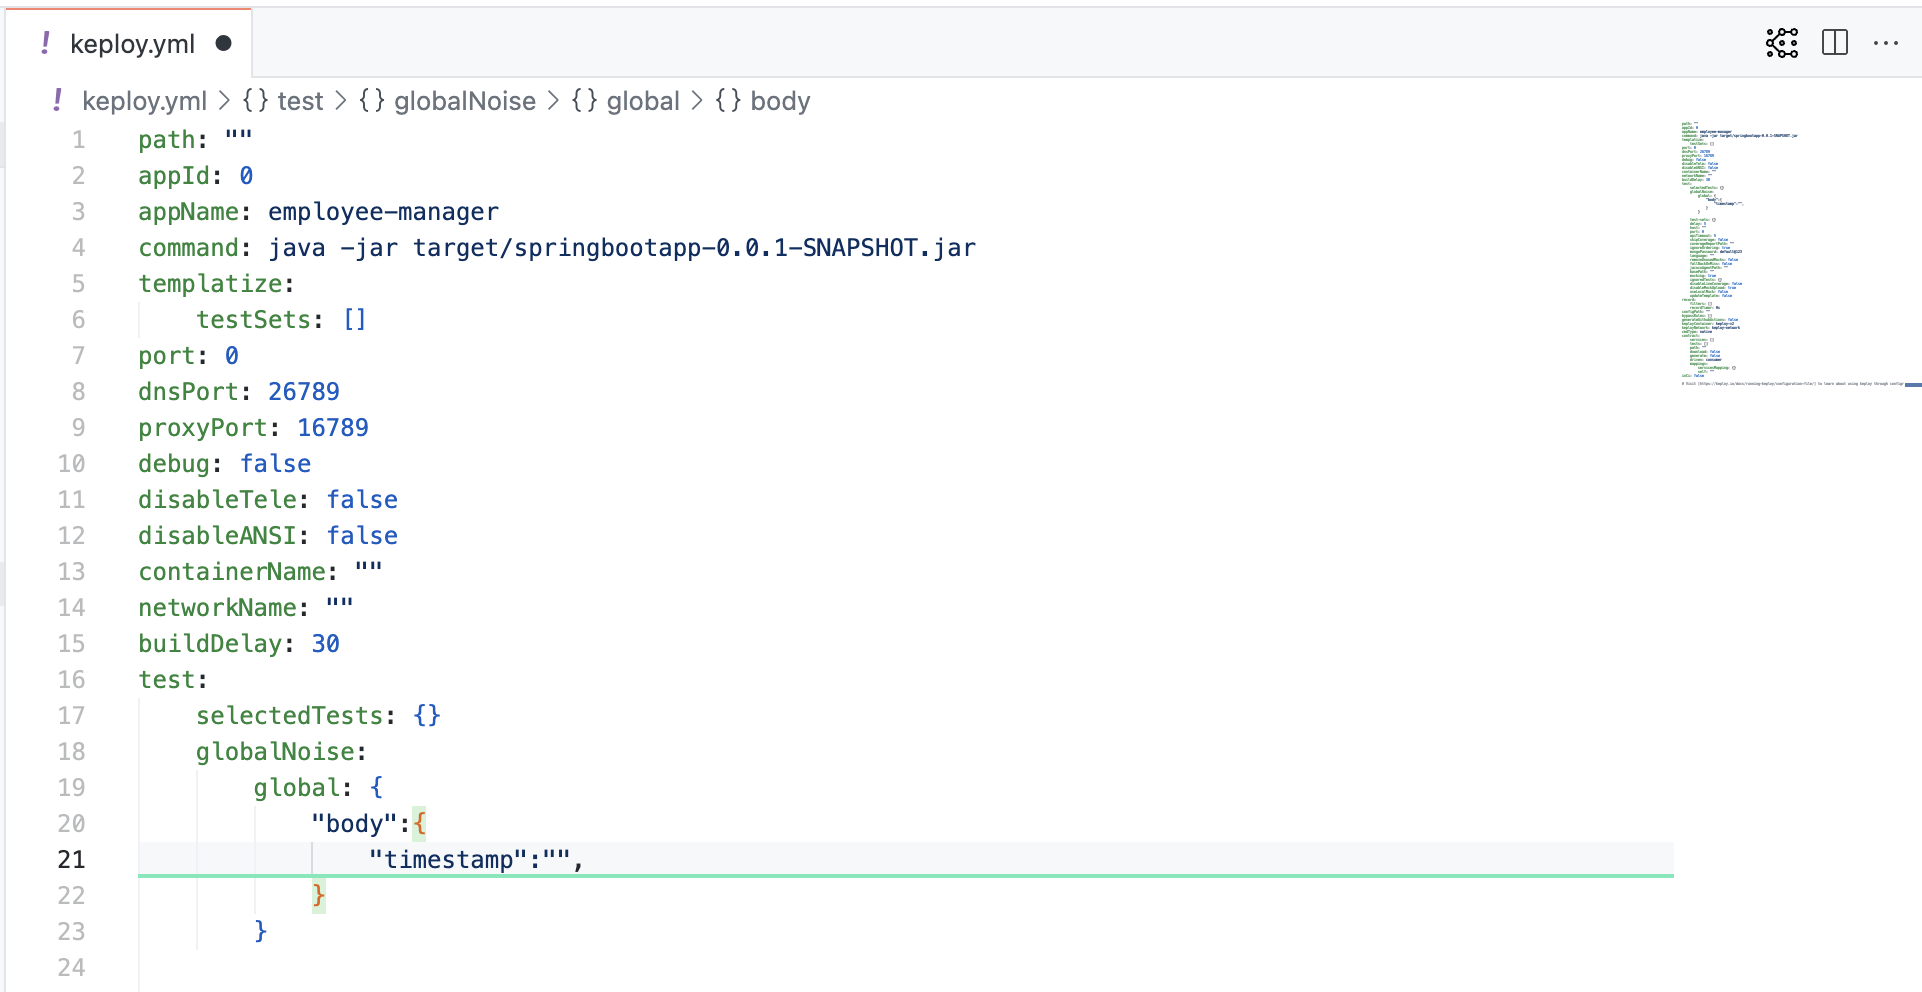Click the unsaved dot on keploy.yml tab

tap(224, 43)
